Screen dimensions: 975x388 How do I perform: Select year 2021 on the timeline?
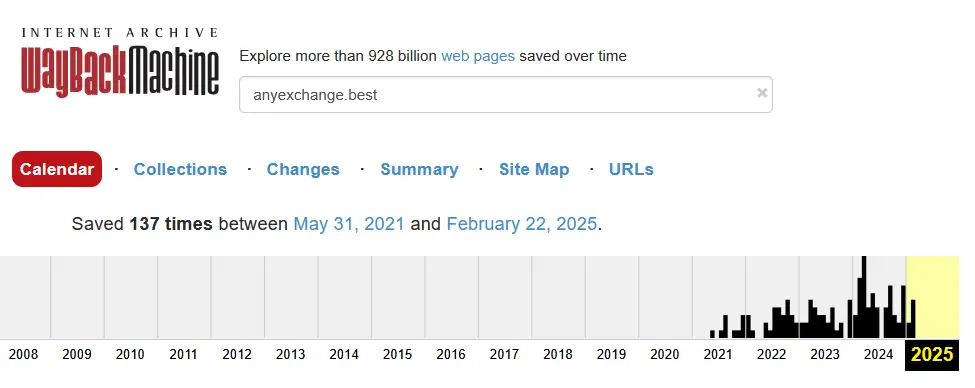tap(718, 354)
